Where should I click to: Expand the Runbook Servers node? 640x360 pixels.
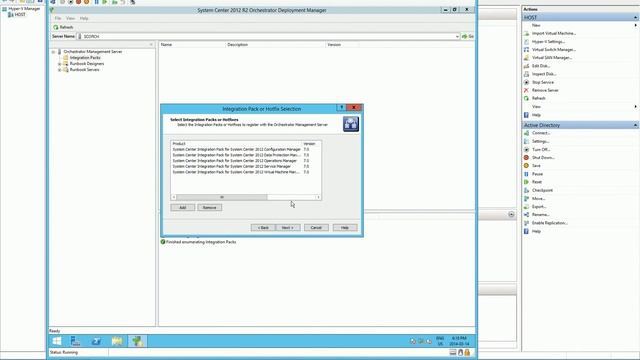coord(60,70)
